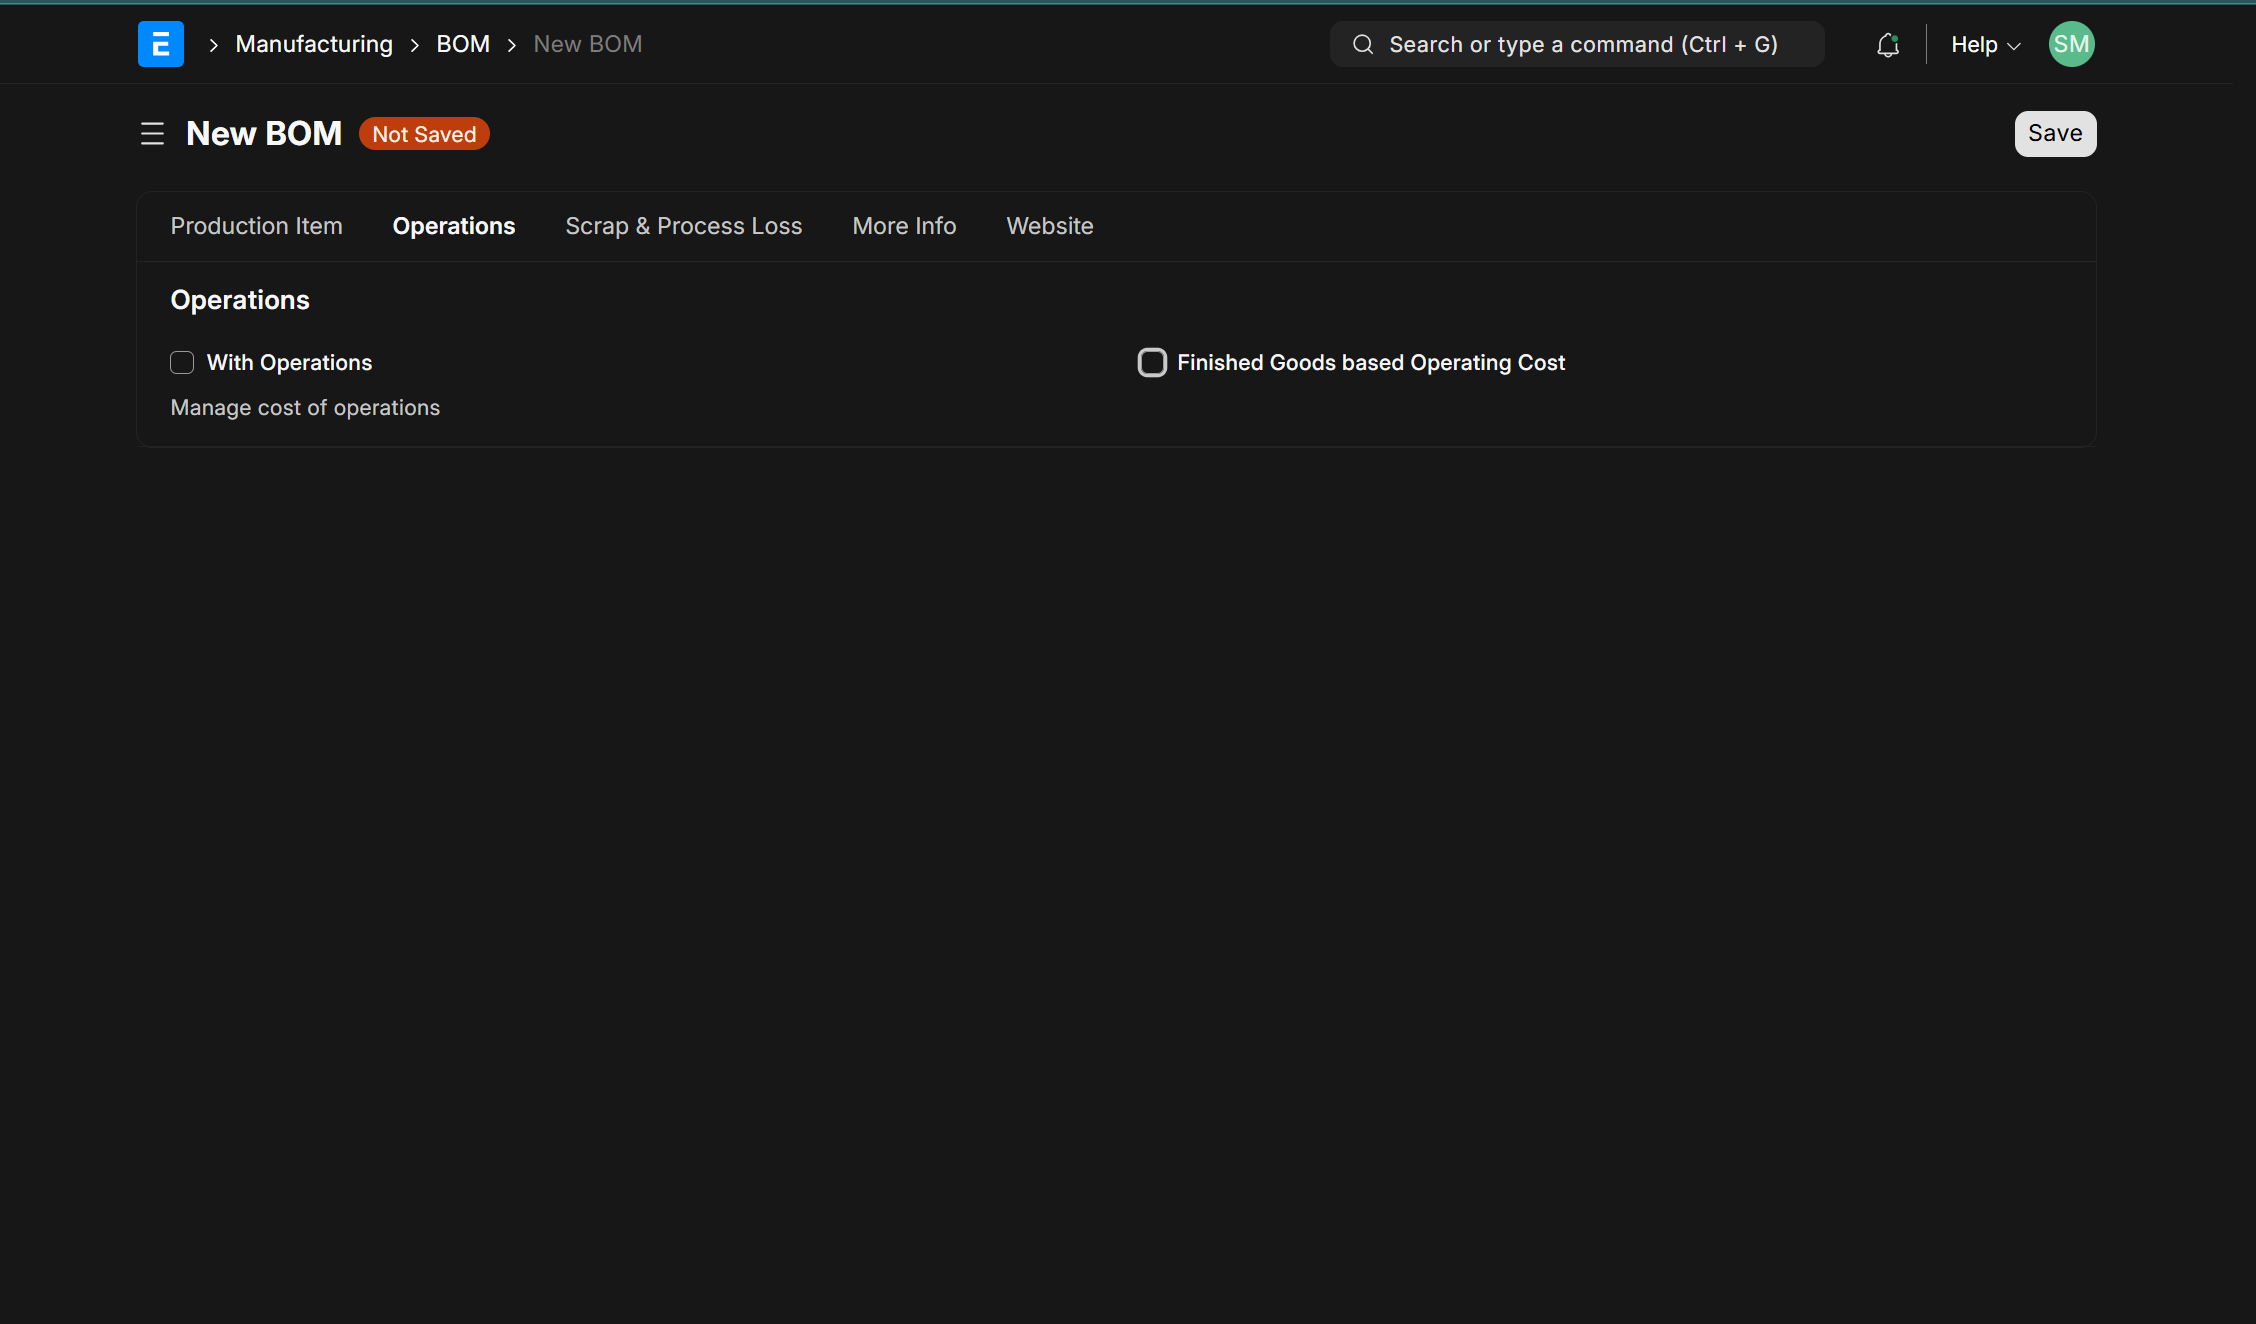This screenshot has width=2256, height=1324.
Task: Go to the Website tab
Action: 1049,226
